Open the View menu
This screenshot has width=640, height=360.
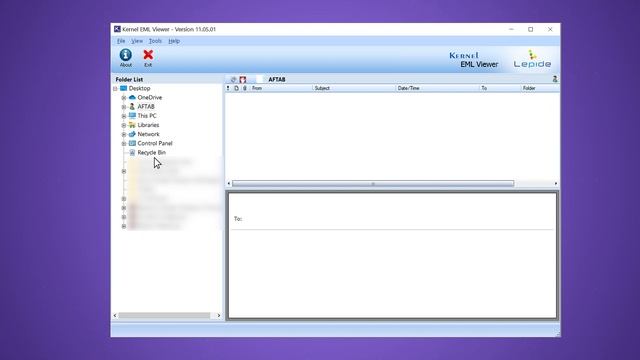click(137, 41)
